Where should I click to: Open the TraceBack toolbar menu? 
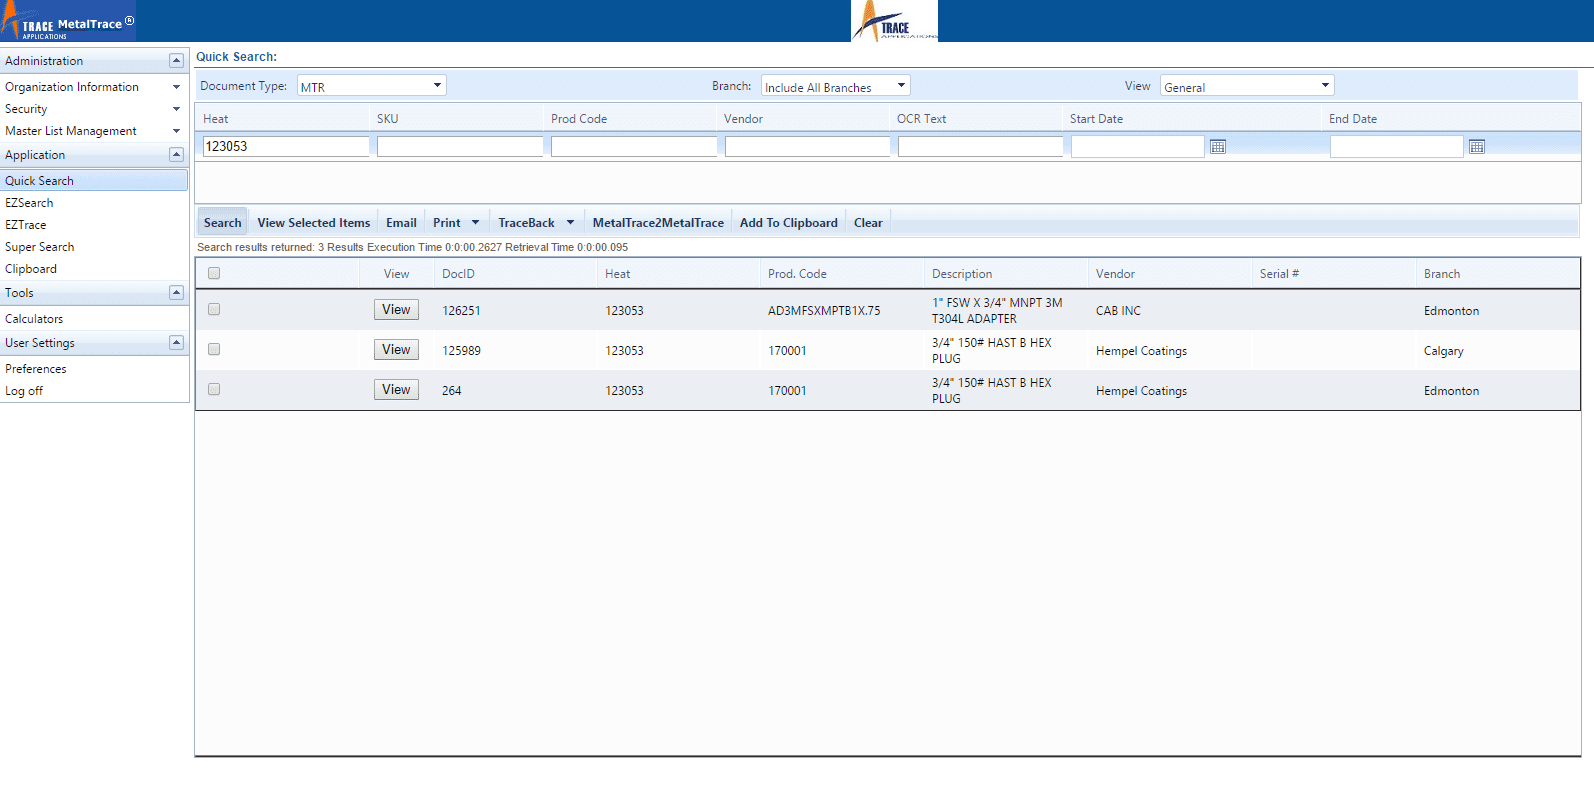pos(536,223)
